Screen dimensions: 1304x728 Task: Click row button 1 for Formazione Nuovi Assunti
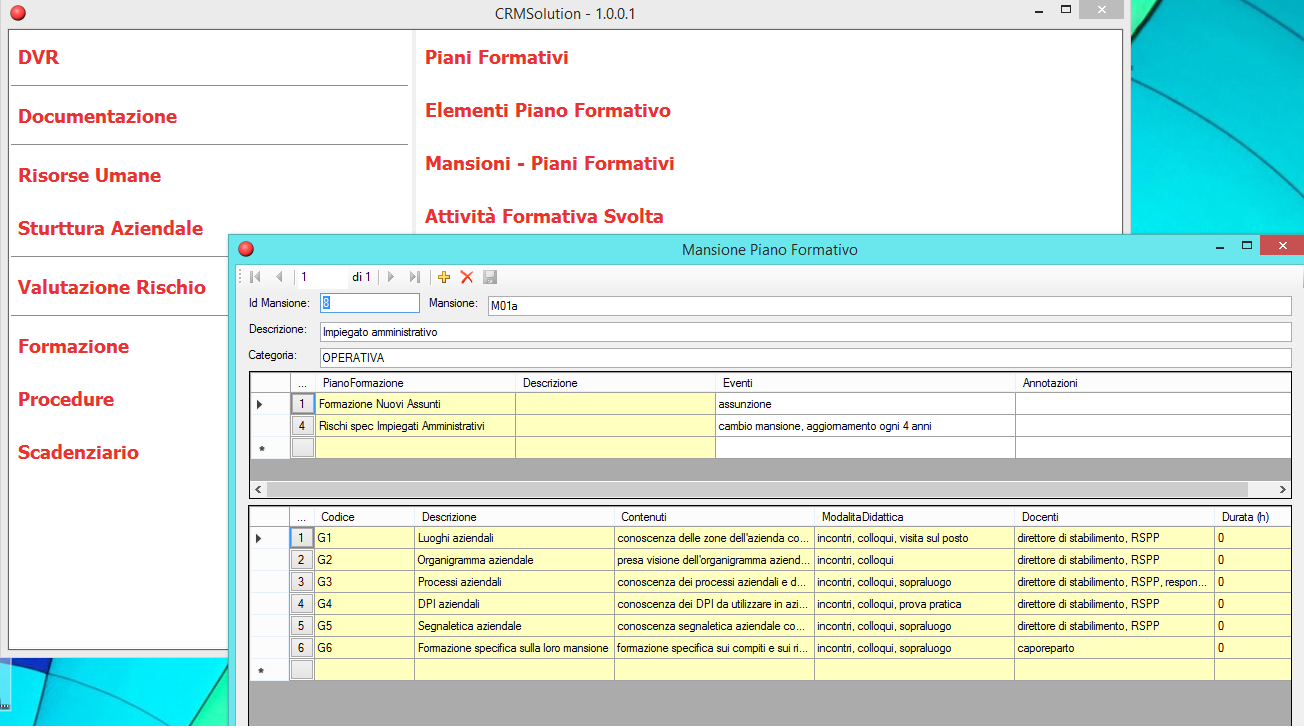(302, 404)
